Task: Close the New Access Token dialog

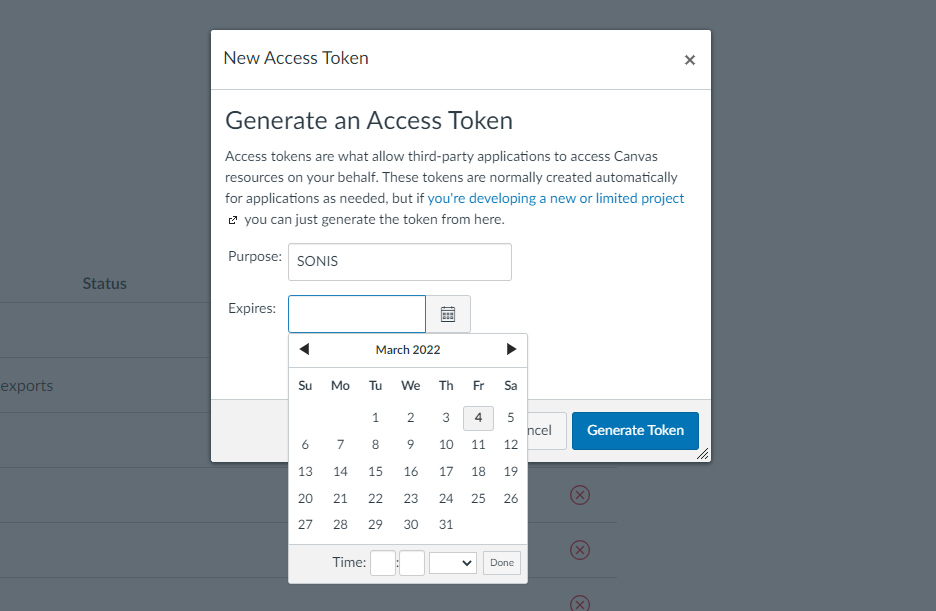Action: click(689, 60)
